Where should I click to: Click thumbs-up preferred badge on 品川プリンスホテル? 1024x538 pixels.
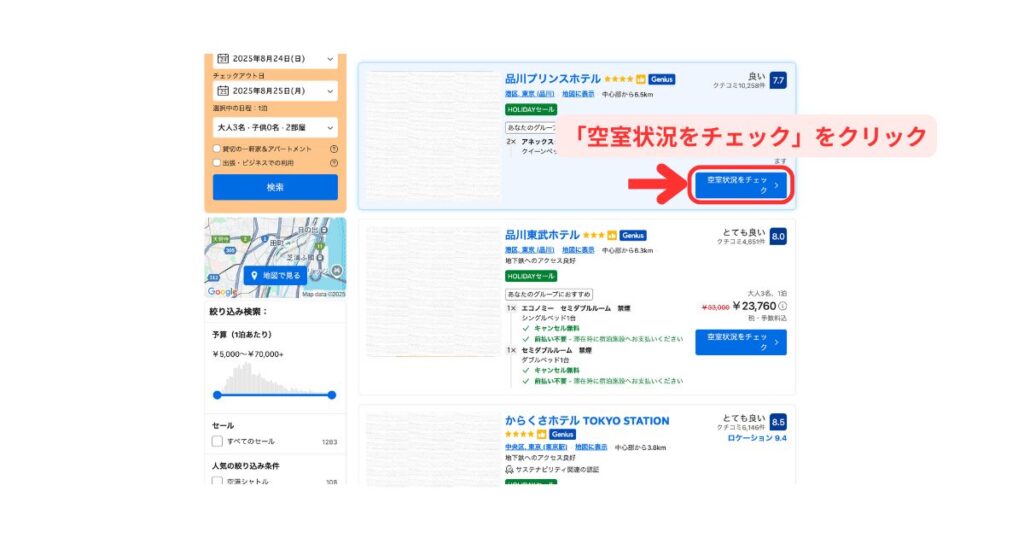pyautogui.click(x=641, y=79)
